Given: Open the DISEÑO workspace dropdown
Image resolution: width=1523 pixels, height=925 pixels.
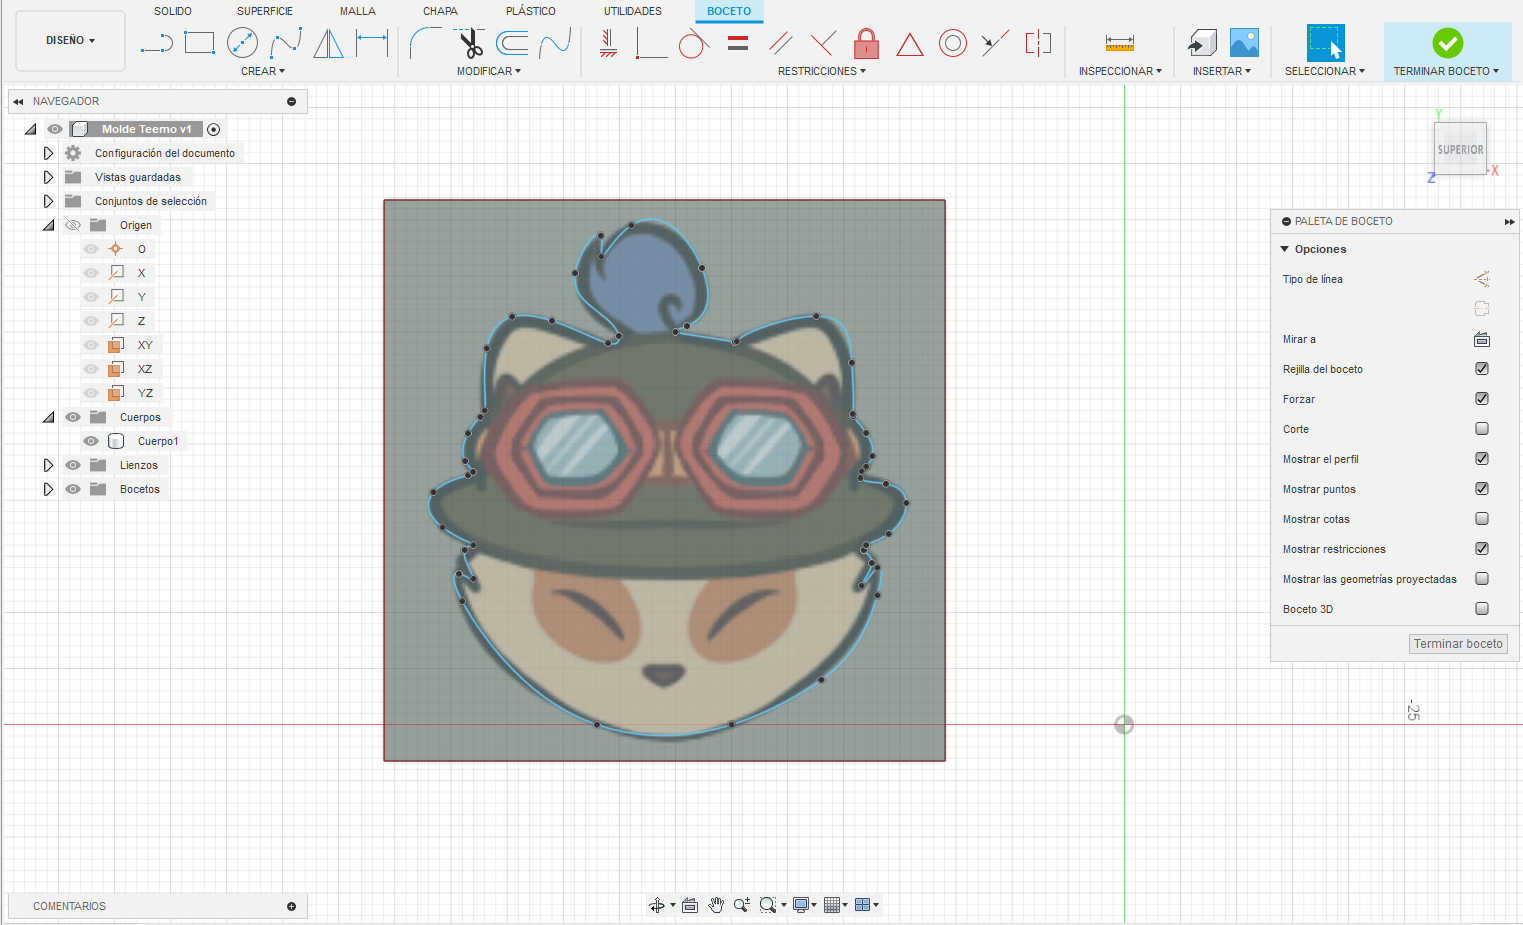Looking at the screenshot, I should click(70, 41).
